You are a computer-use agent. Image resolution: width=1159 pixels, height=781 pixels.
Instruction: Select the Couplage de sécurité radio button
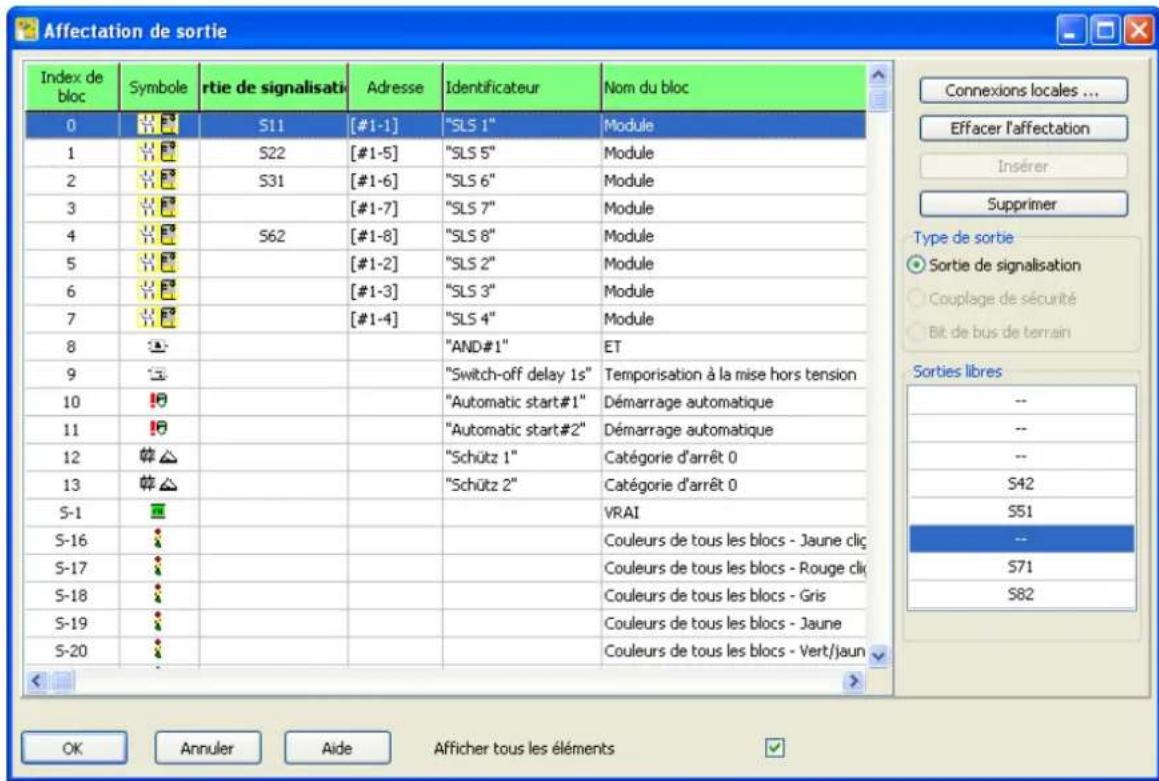(917, 299)
